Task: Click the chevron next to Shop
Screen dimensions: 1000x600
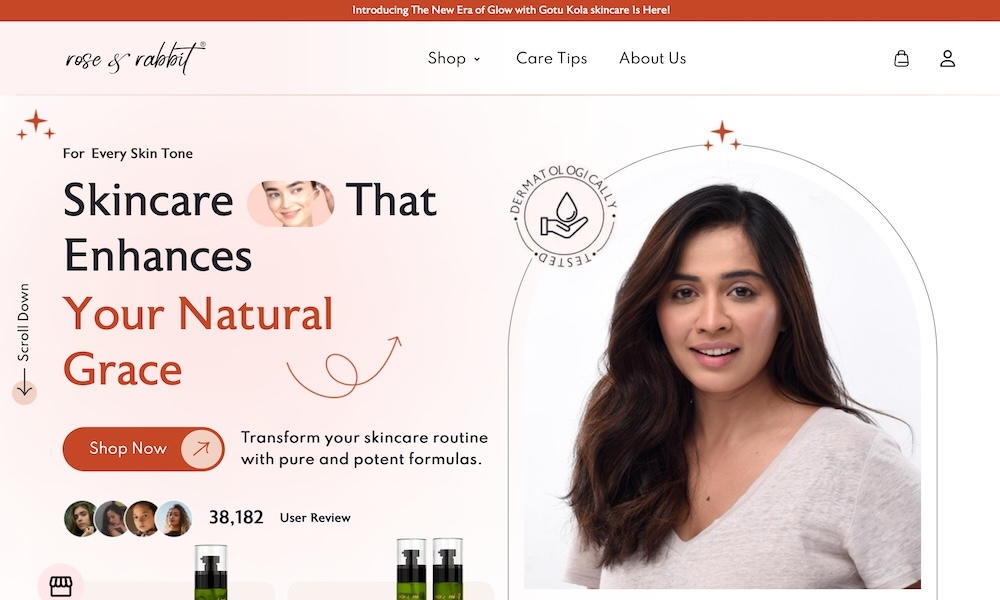Action: click(476, 59)
